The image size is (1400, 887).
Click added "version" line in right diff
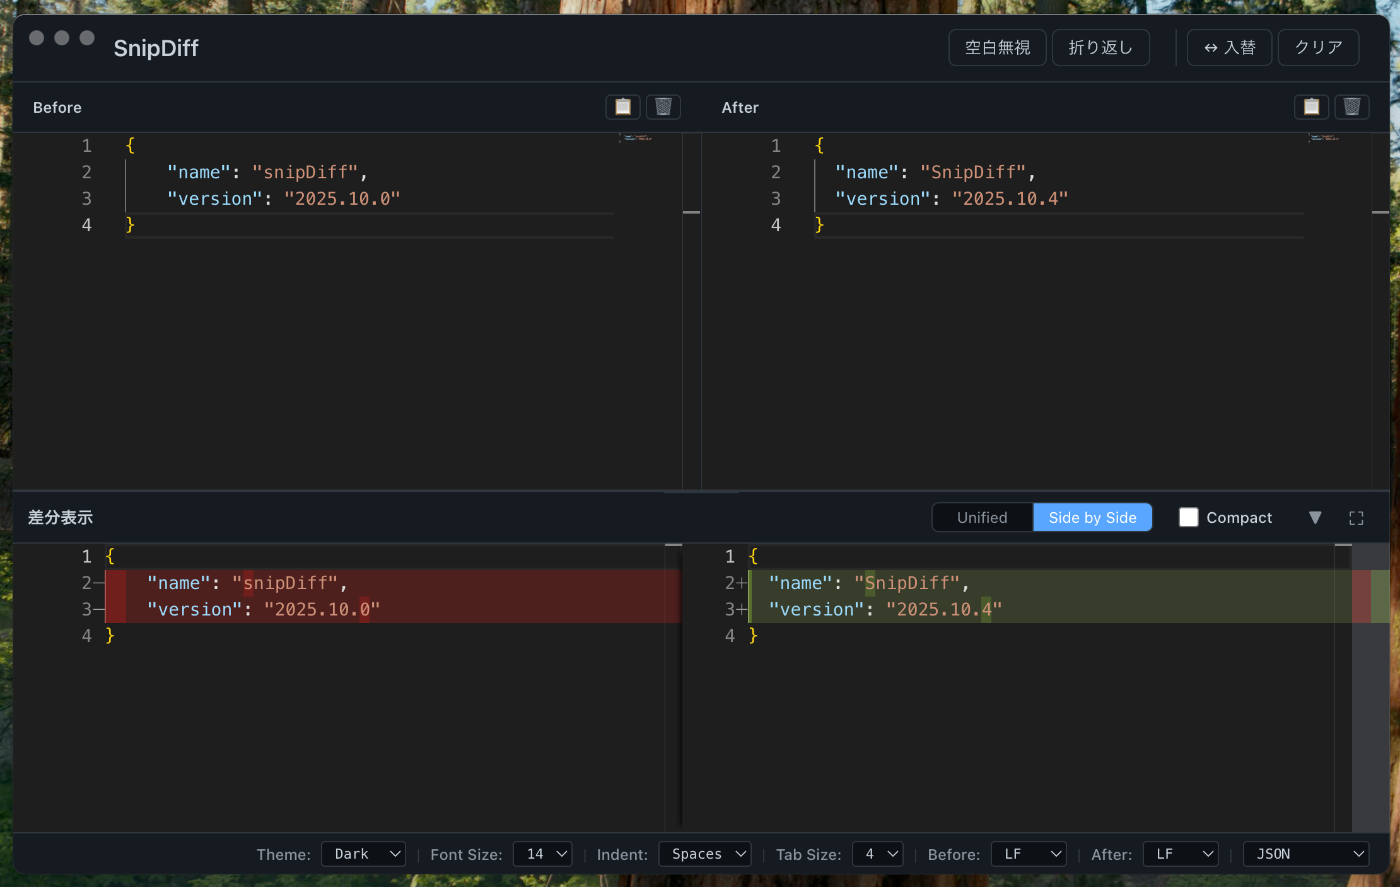click(1049, 609)
